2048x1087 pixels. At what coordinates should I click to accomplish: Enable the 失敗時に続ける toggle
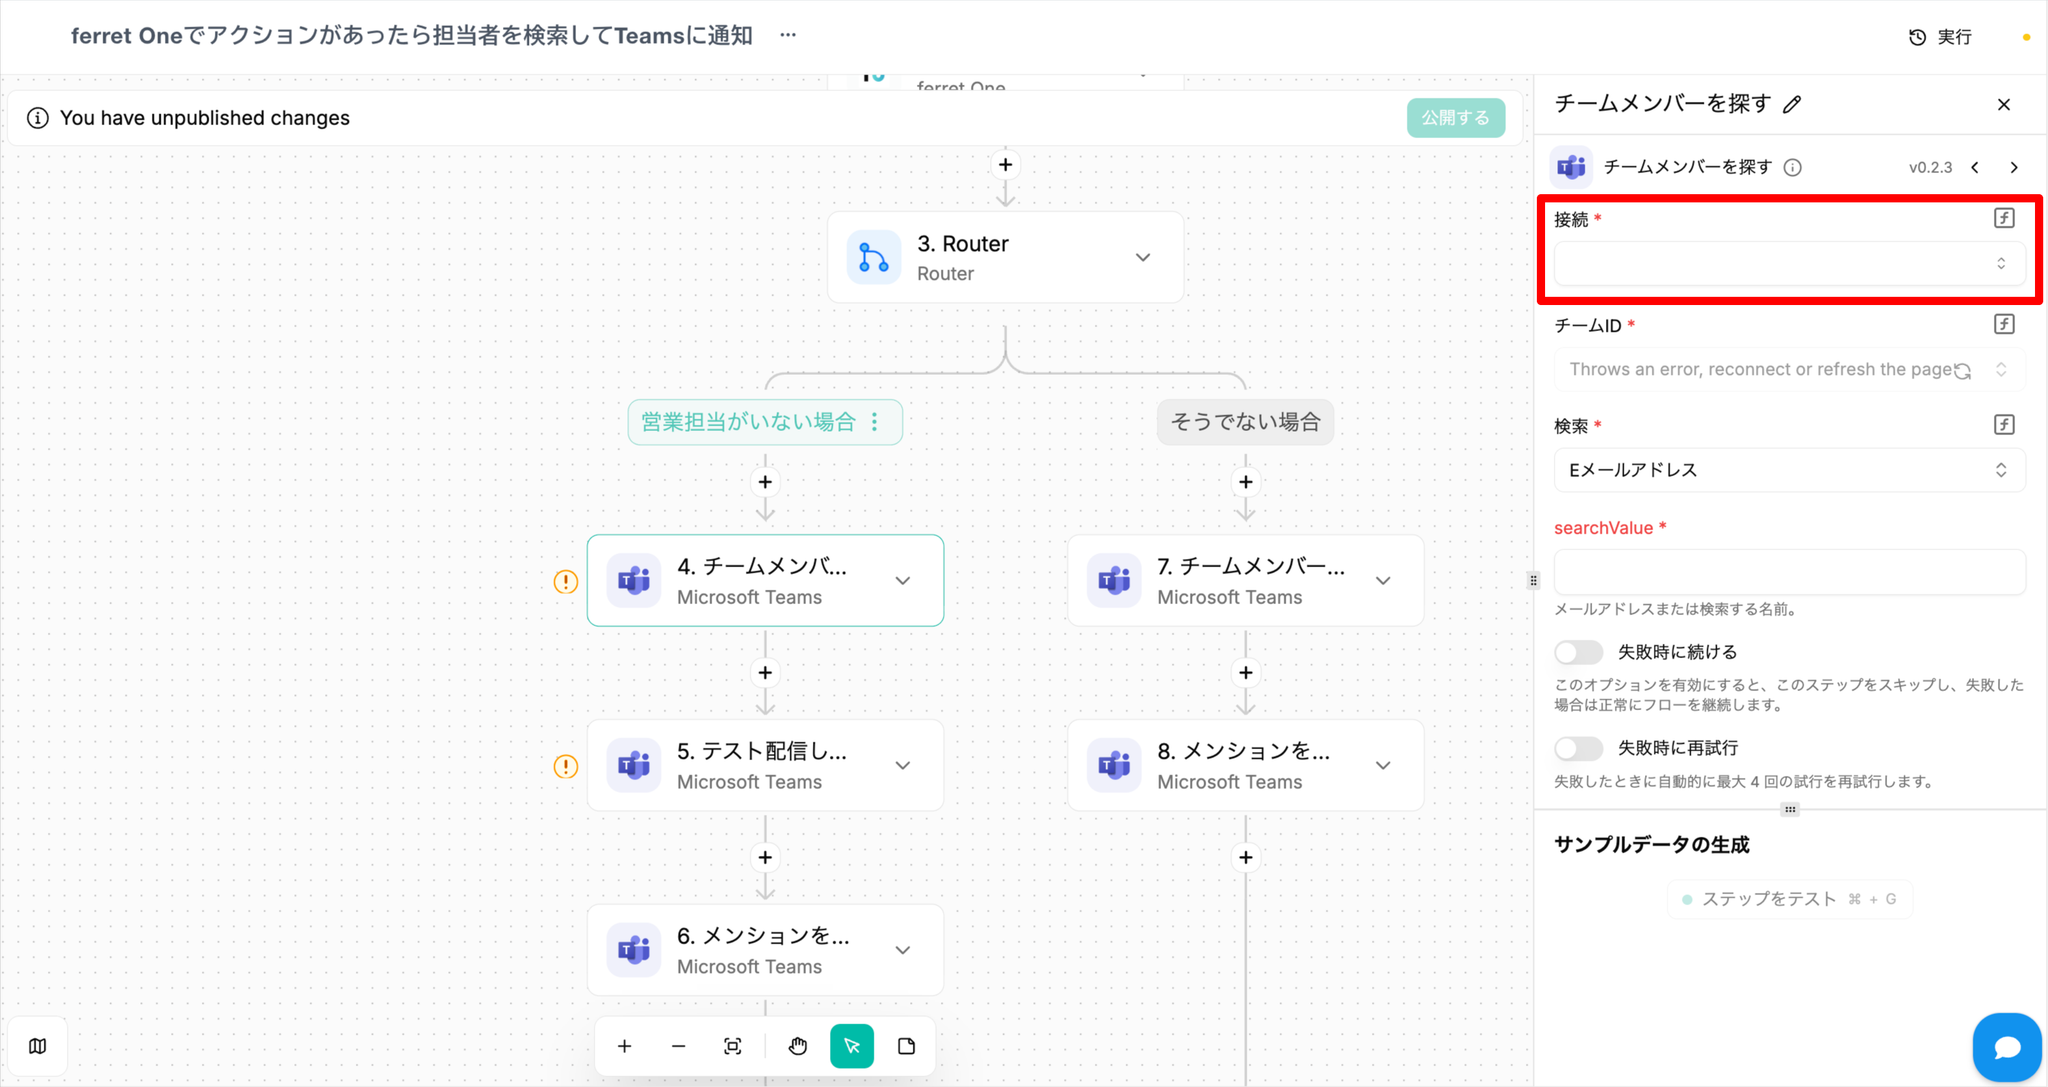(x=1578, y=652)
